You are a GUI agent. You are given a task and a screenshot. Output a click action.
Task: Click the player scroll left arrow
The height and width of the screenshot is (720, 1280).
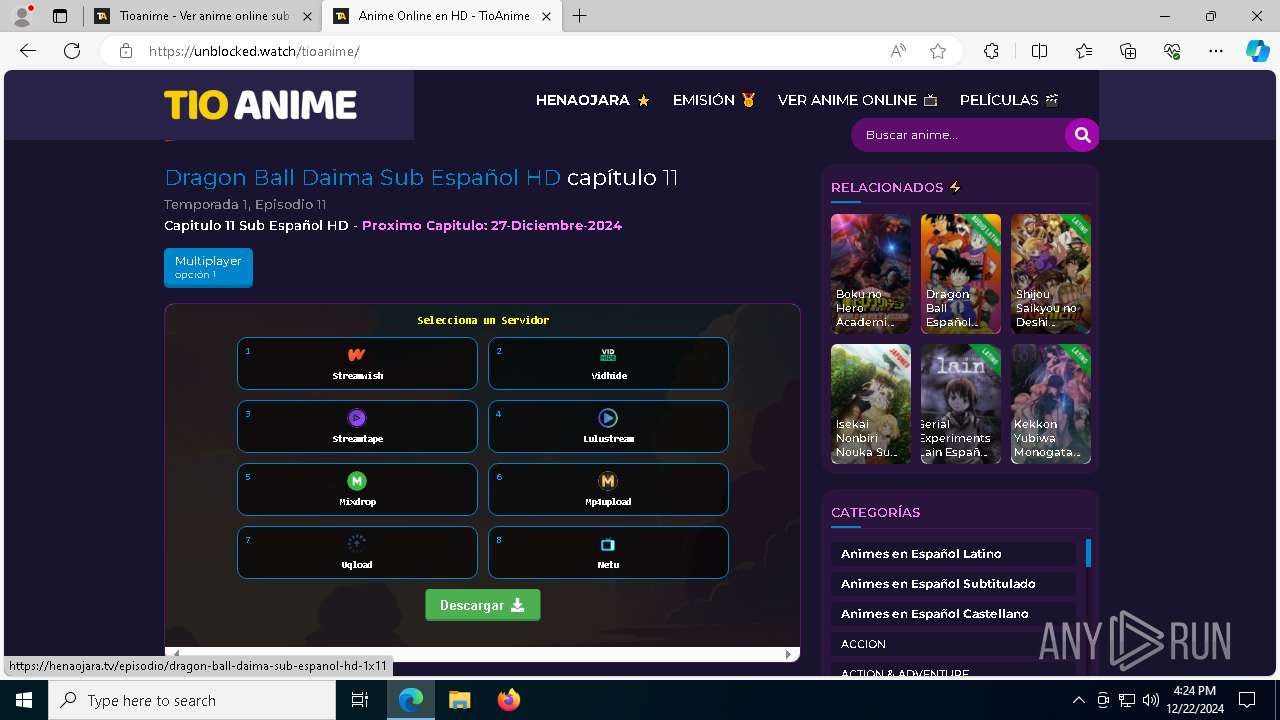pos(177,654)
